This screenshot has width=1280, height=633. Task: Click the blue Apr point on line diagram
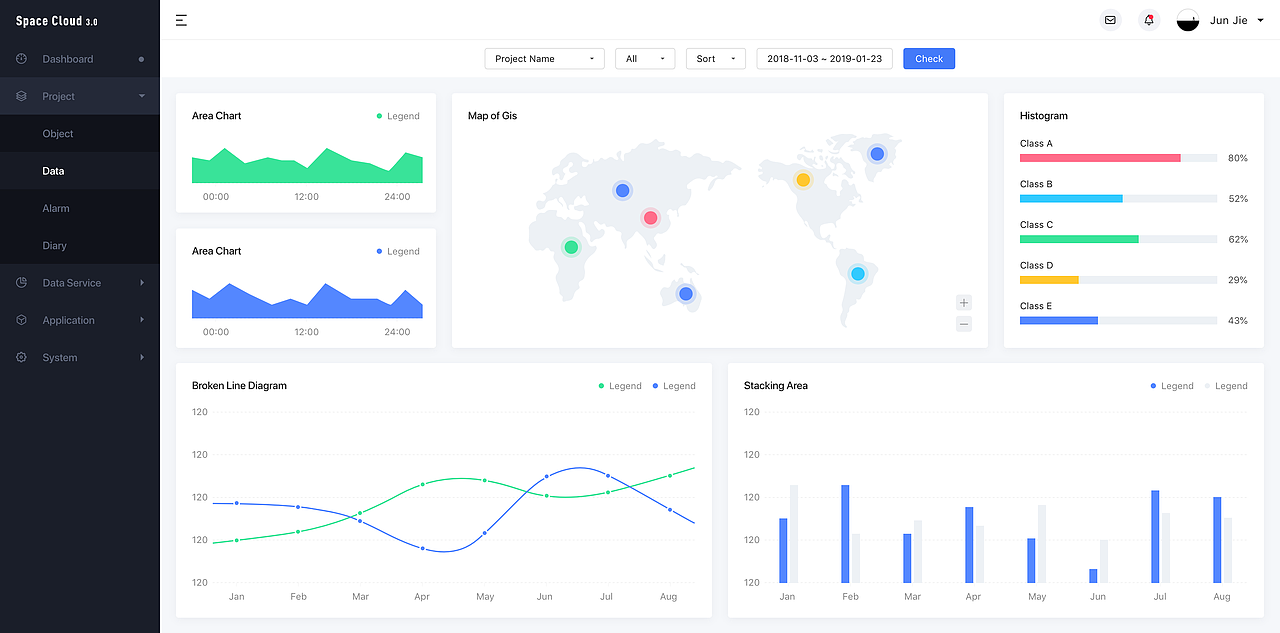422,548
